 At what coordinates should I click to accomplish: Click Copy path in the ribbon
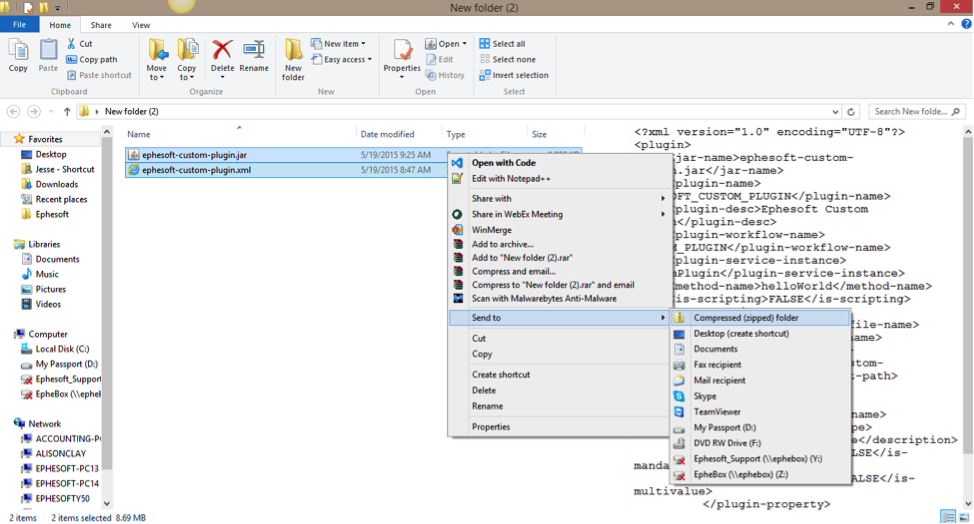[91, 60]
